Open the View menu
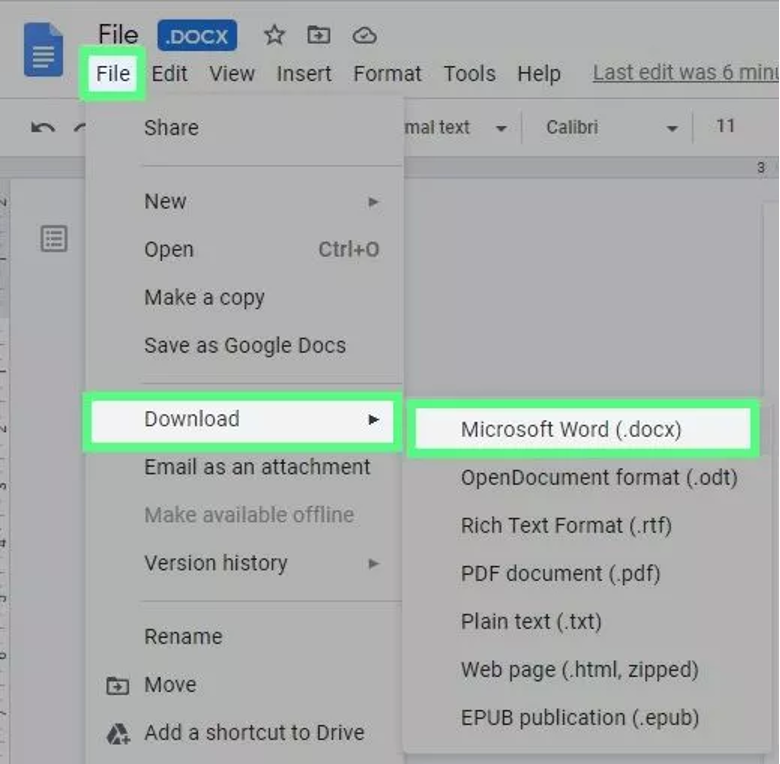Image resolution: width=780 pixels, height=764 pixels. pyautogui.click(x=232, y=74)
